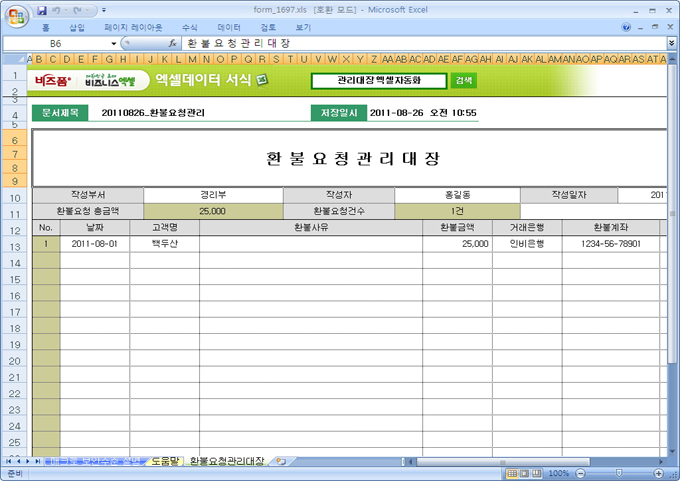Click the green 검색 button
680x481 pixels.
(x=463, y=80)
